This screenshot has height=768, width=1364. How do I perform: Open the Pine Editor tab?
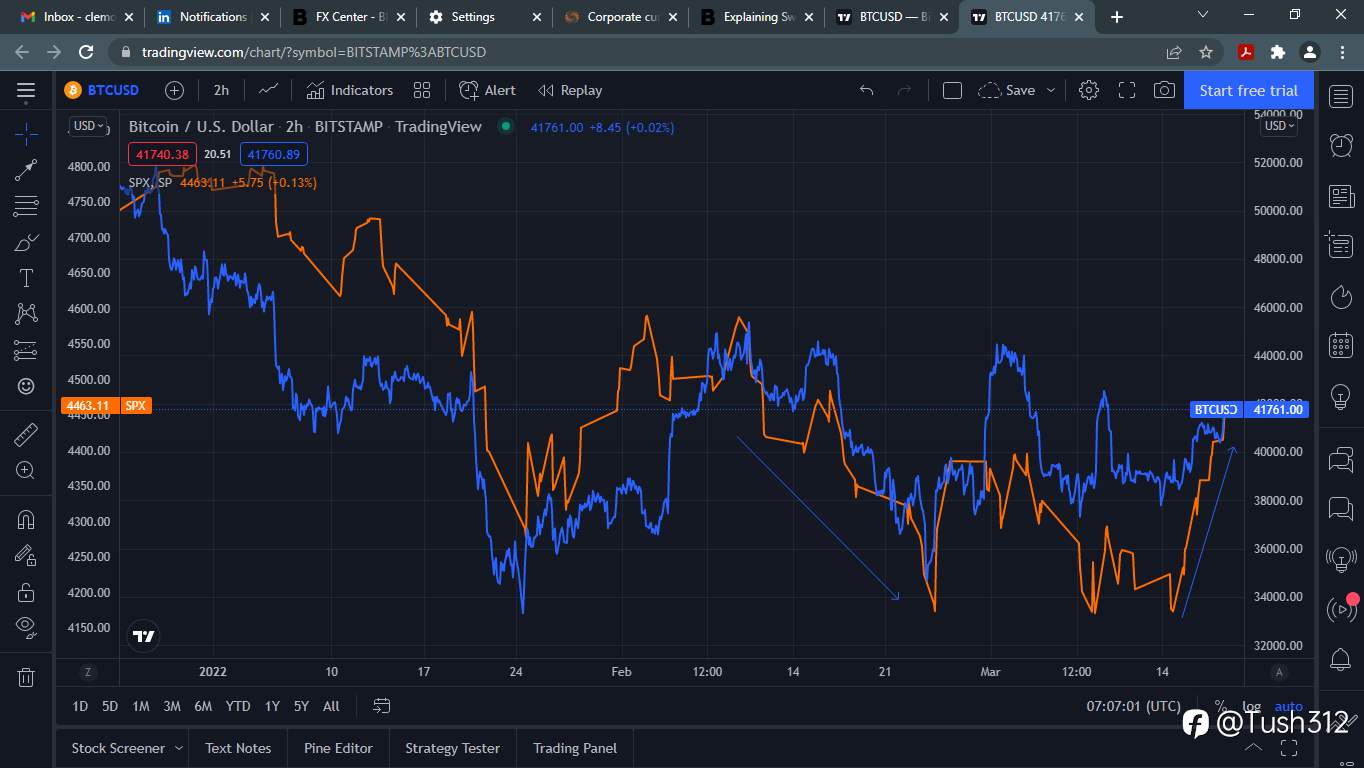[x=338, y=748]
